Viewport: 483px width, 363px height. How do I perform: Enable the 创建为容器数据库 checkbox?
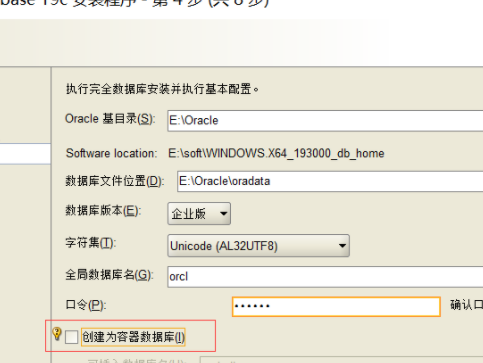71,337
